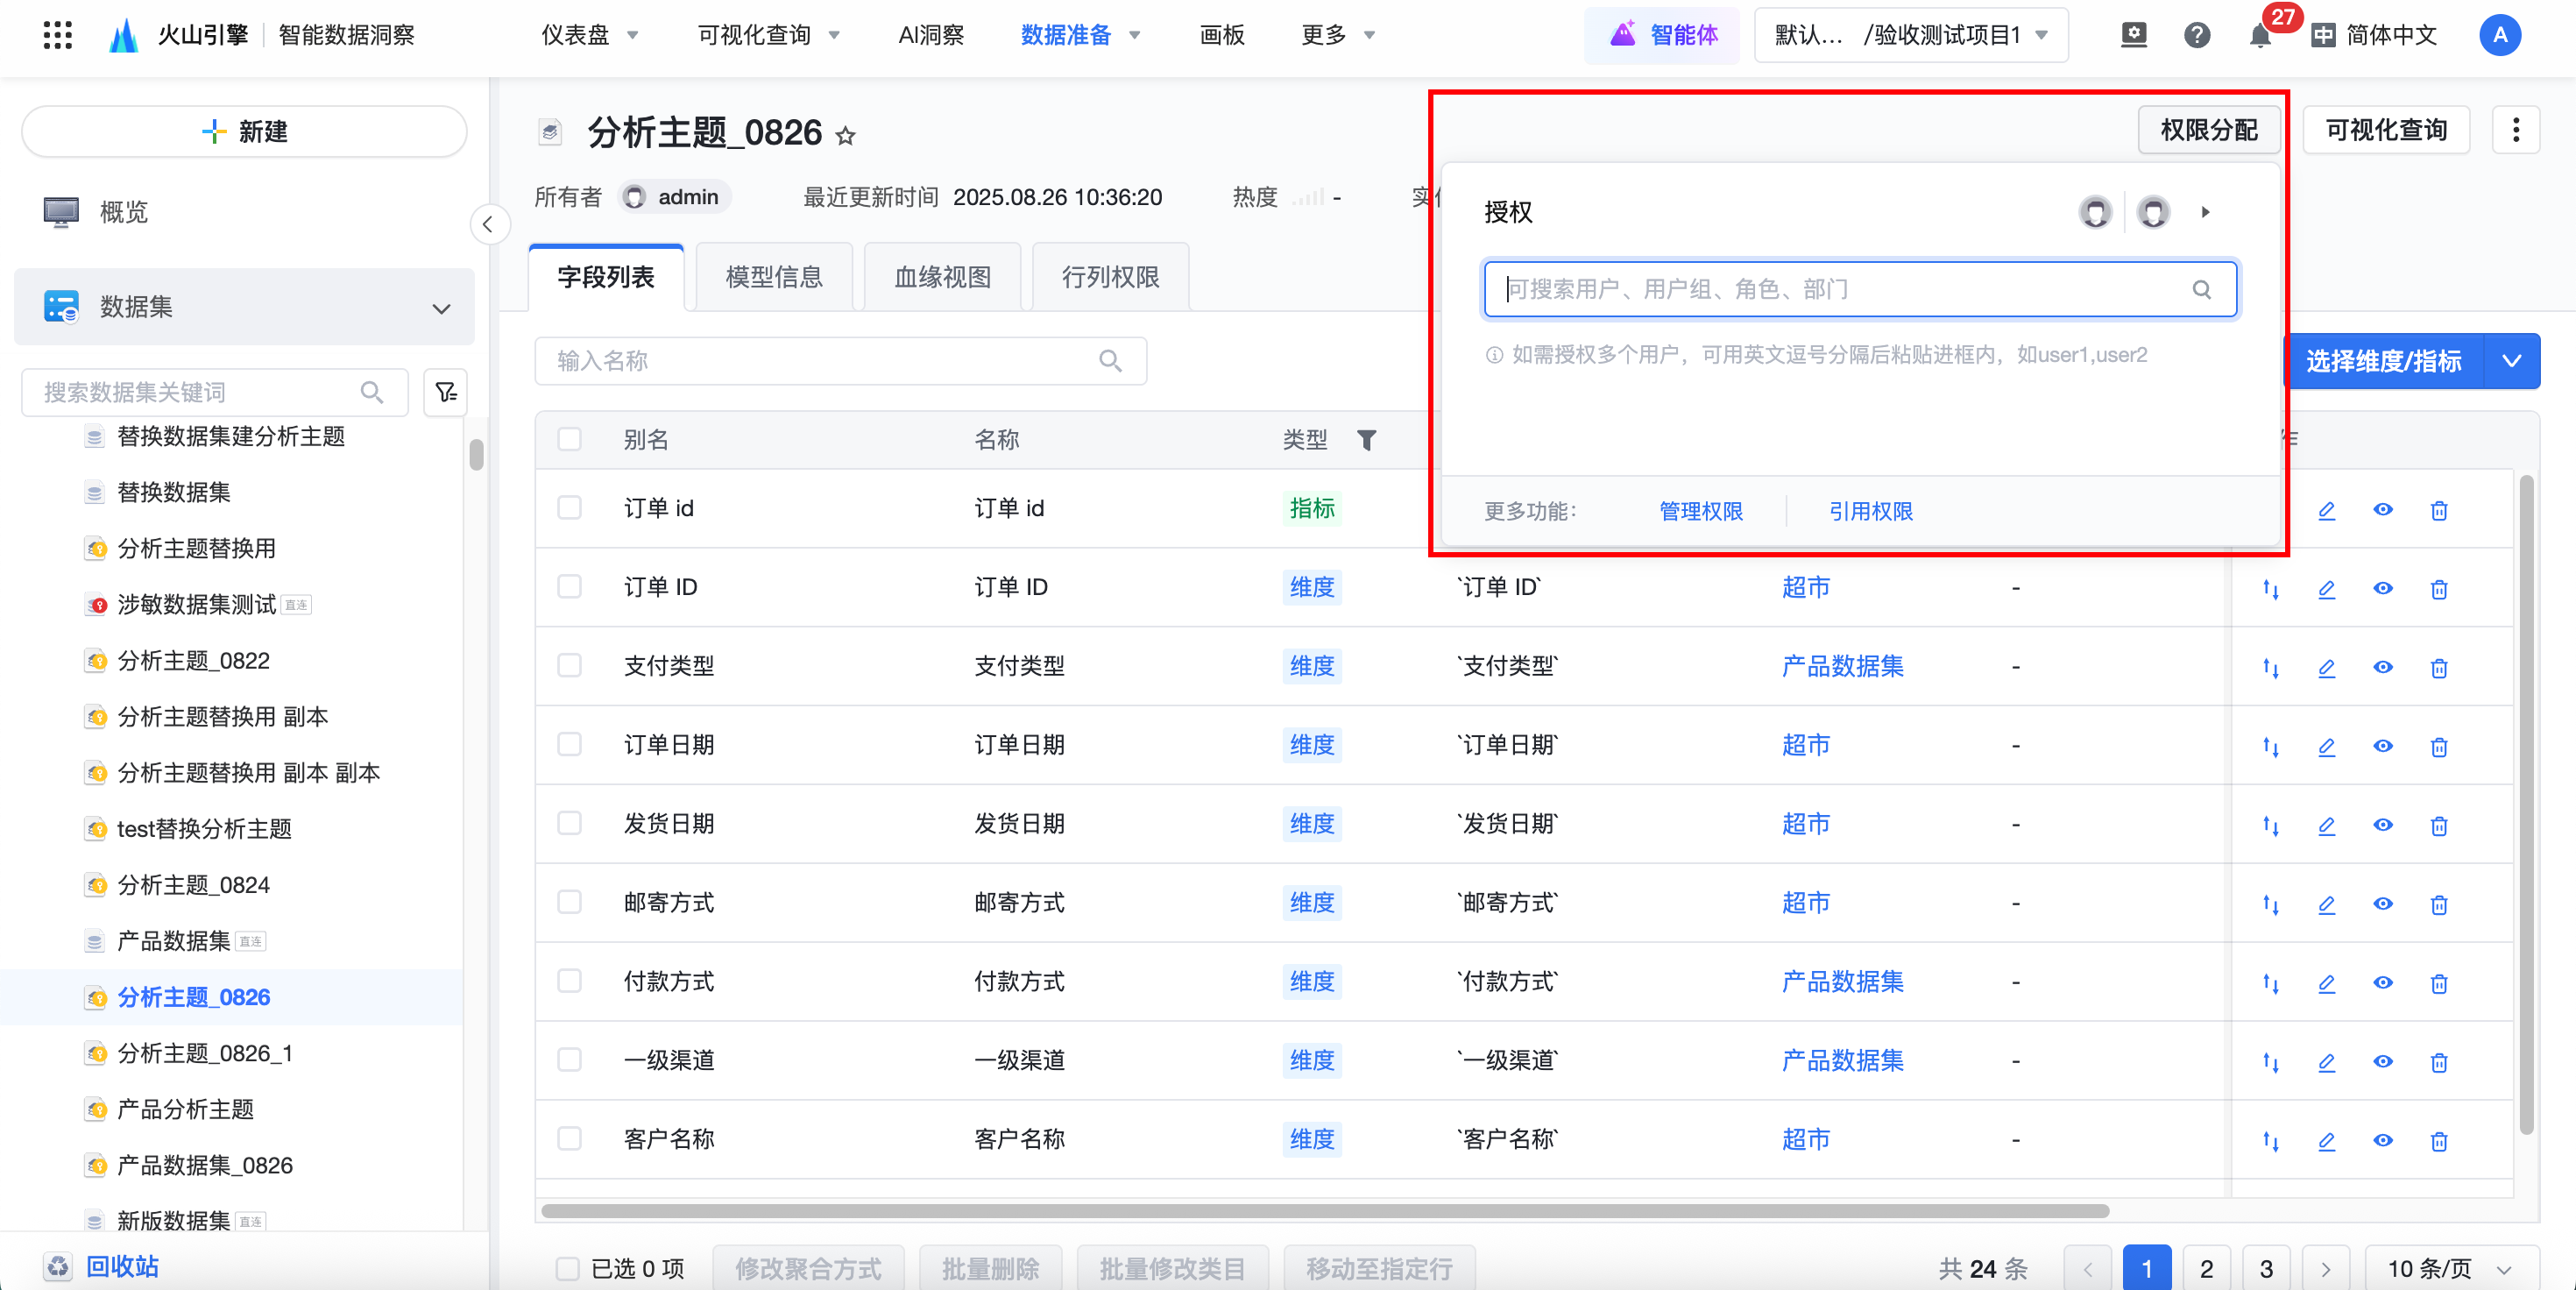
Task: Click the apps grid launcher icon
Action: click(58, 36)
